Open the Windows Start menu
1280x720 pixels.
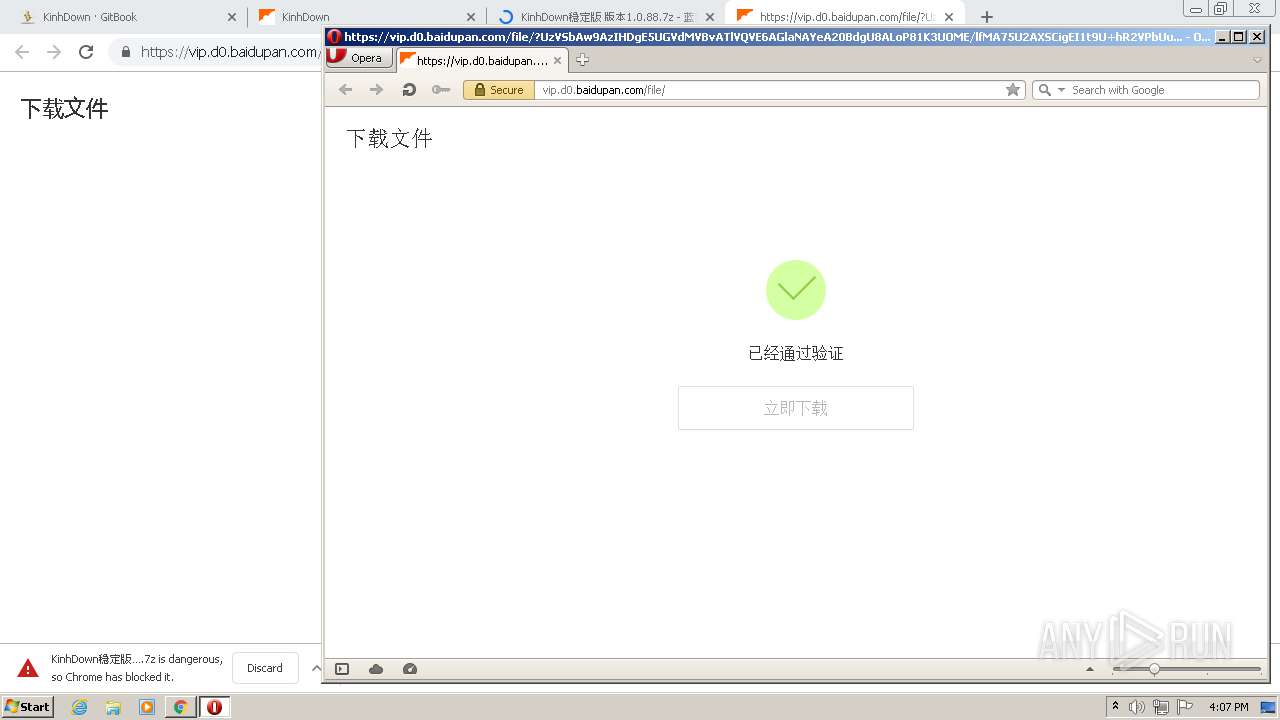[x=28, y=707]
